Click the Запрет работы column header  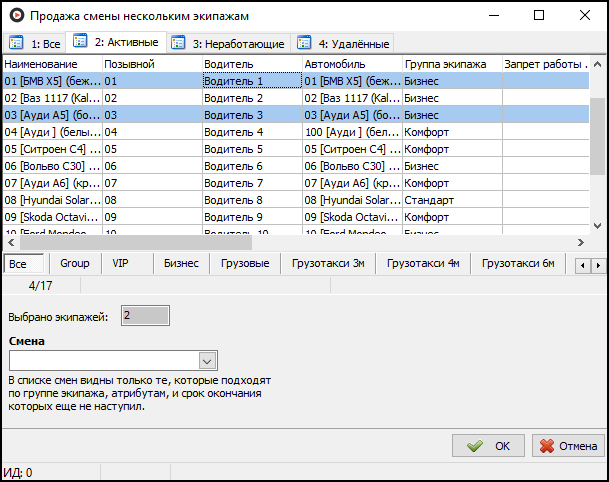point(546,64)
